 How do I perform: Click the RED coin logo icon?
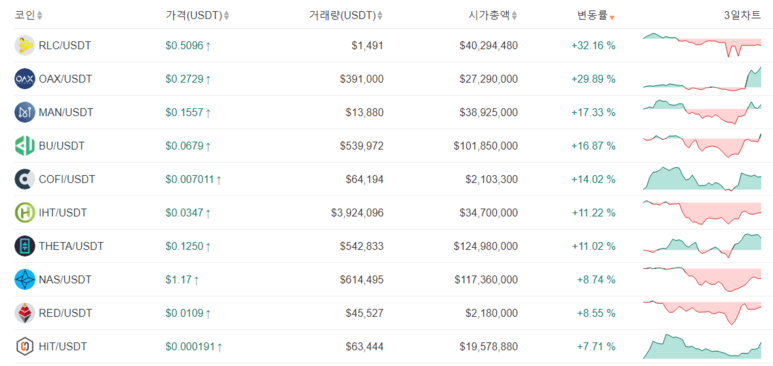click(24, 313)
